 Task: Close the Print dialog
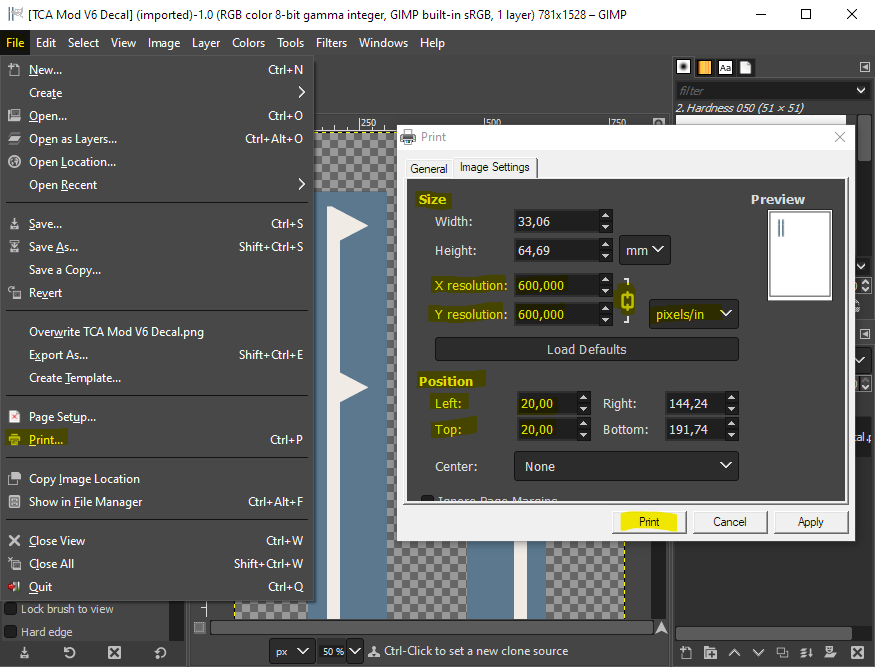[840, 137]
